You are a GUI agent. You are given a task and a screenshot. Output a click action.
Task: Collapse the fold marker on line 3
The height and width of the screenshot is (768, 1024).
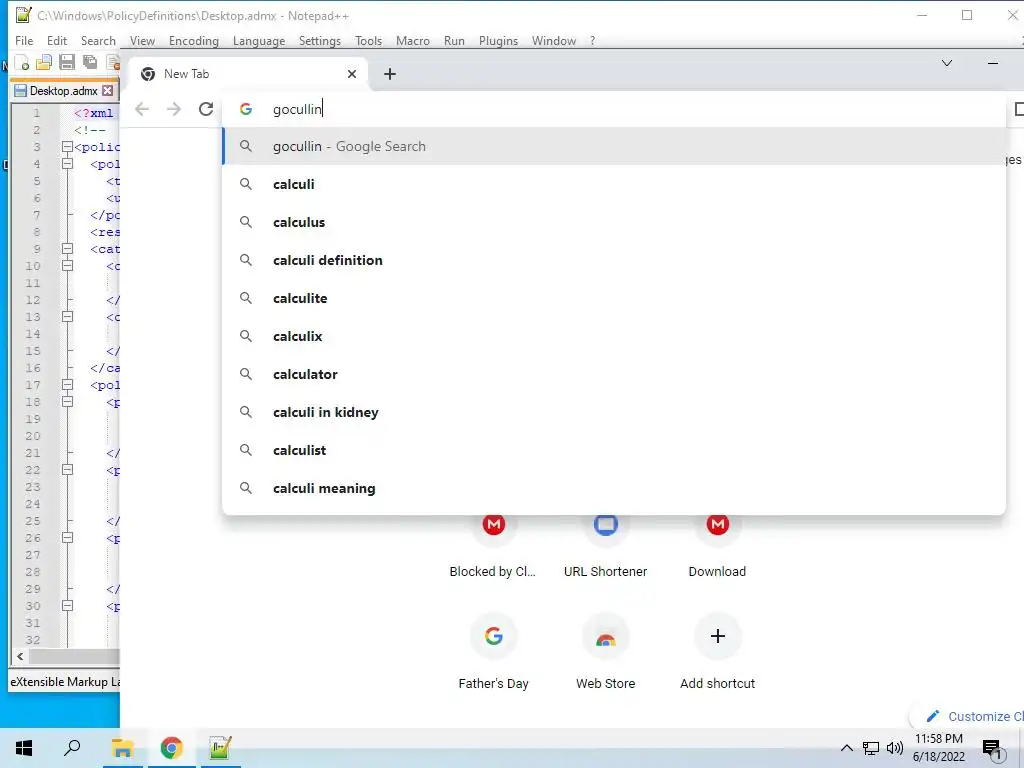point(67,147)
